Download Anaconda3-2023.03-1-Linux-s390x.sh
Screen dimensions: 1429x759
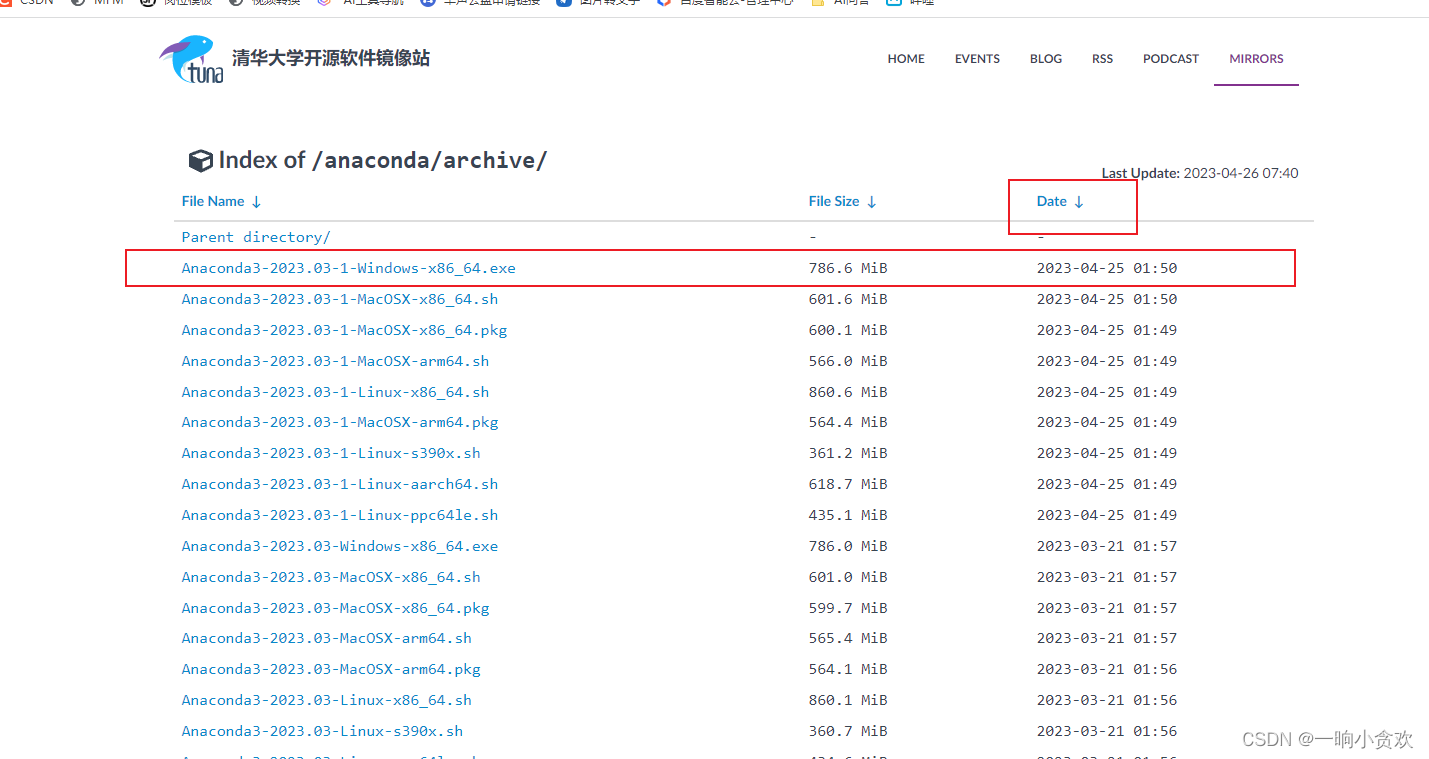[x=331, y=453]
